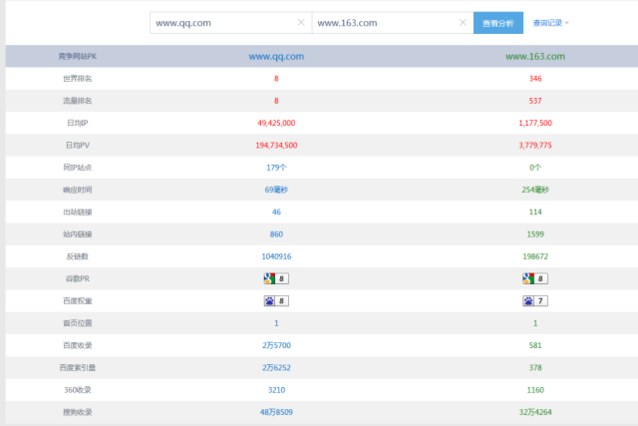The width and height of the screenshot is (638, 426).
Task: Click the 流量排名 row label
Action: (x=77, y=100)
